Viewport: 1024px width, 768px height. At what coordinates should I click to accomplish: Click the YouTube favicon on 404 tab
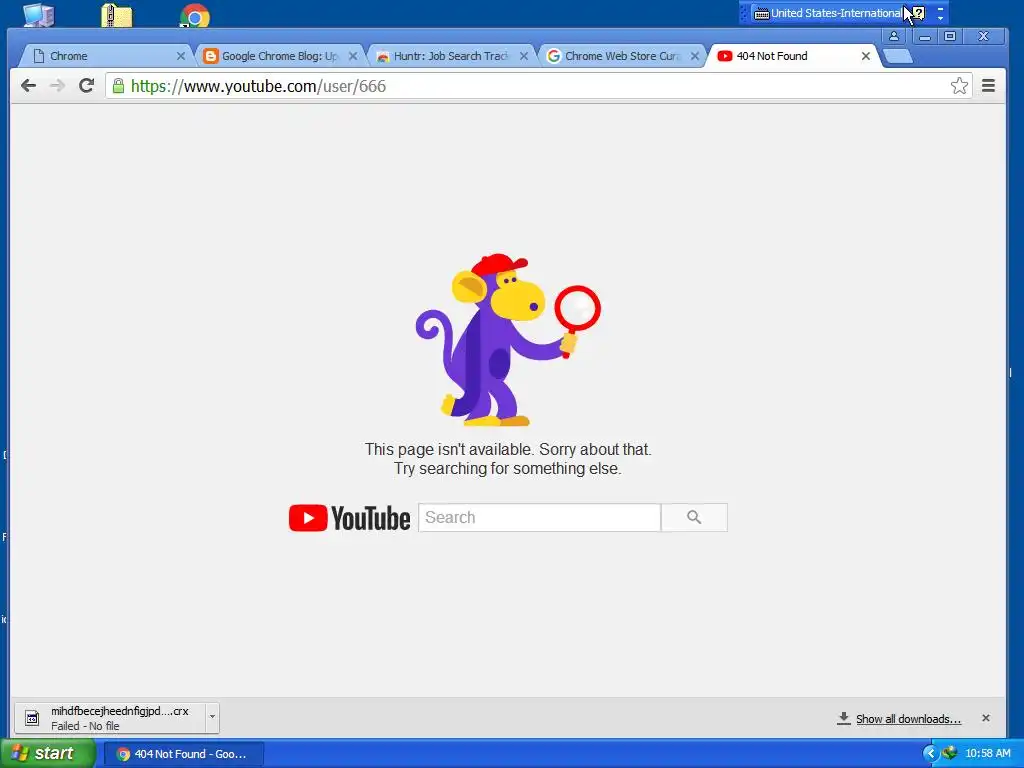[x=724, y=56]
